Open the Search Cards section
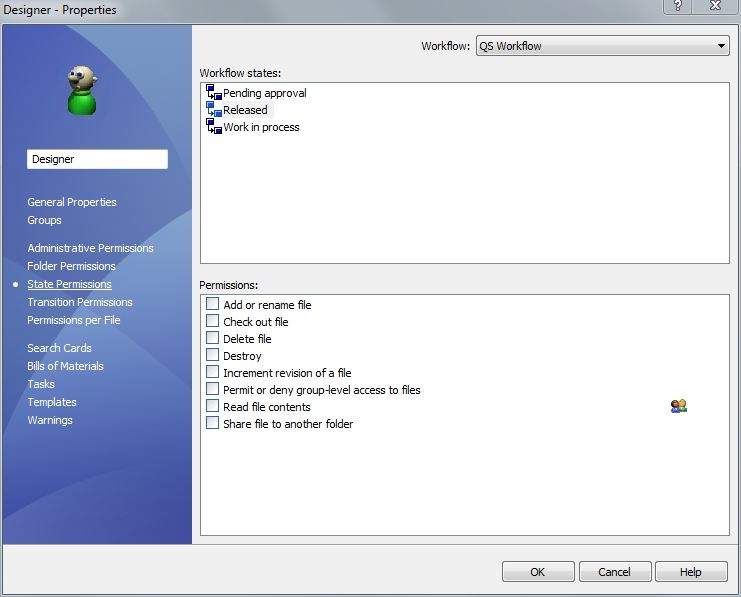Screen dimensions: 741x597 click(60, 348)
